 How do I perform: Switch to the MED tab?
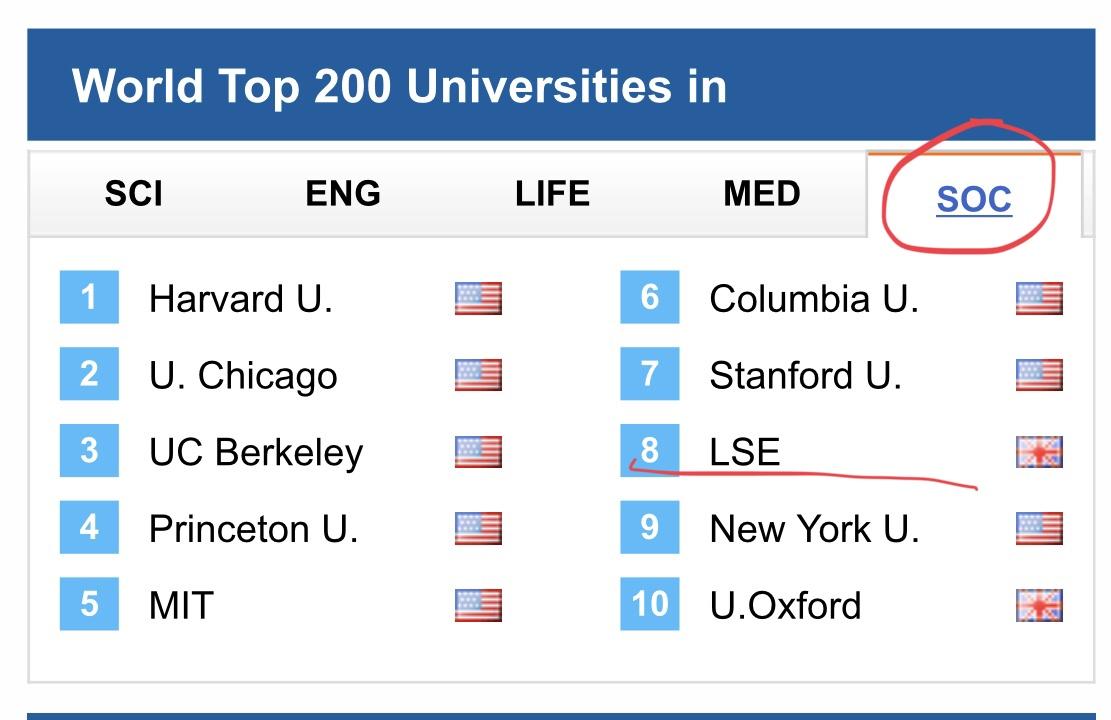click(762, 194)
